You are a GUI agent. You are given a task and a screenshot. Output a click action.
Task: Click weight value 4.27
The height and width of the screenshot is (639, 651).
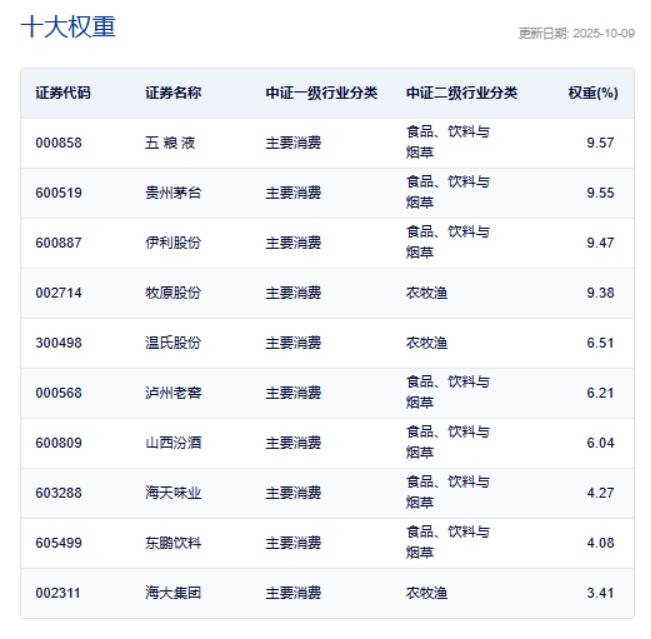click(600, 493)
